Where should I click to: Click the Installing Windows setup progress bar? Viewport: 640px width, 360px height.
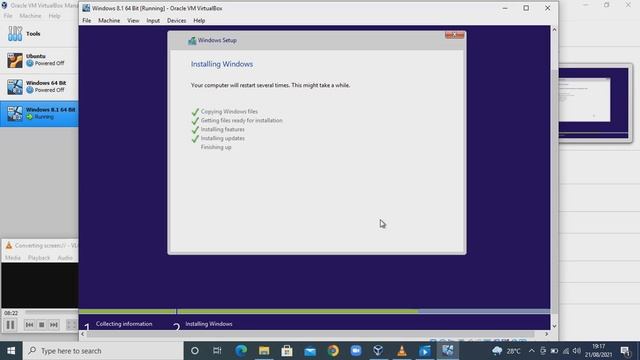(364, 311)
